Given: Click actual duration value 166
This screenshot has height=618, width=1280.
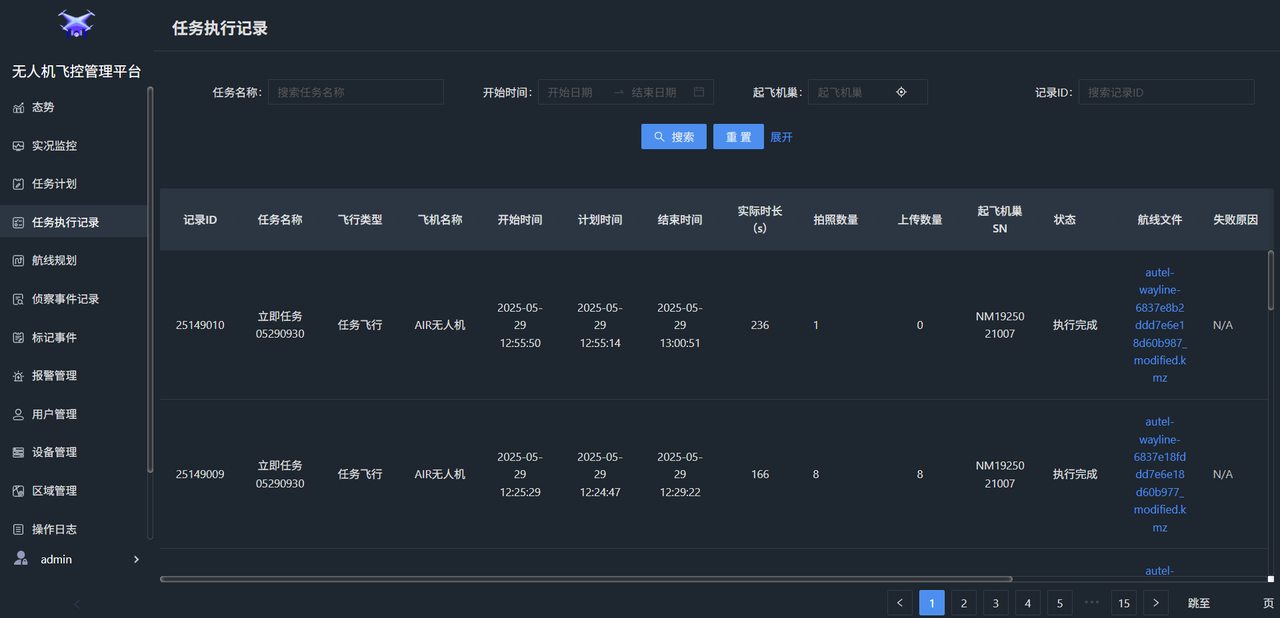Looking at the screenshot, I should [760, 474].
